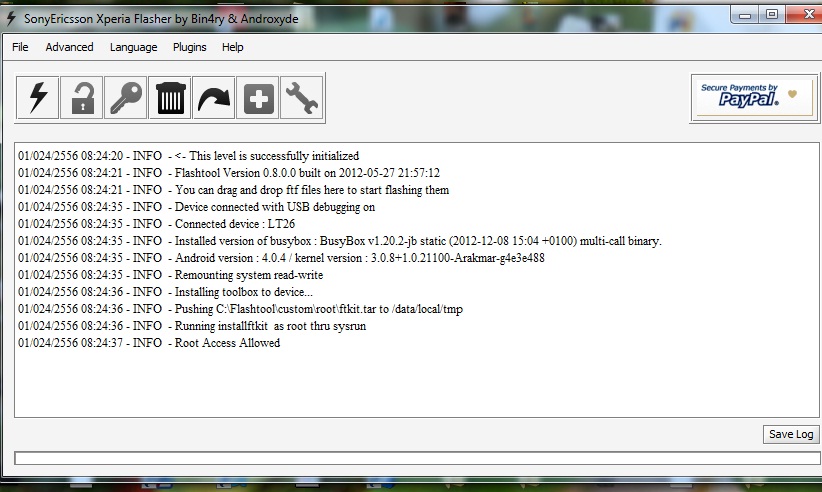The height and width of the screenshot is (492, 822).
Task: Click the curved arrow toolbar icon
Action: coord(213,97)
